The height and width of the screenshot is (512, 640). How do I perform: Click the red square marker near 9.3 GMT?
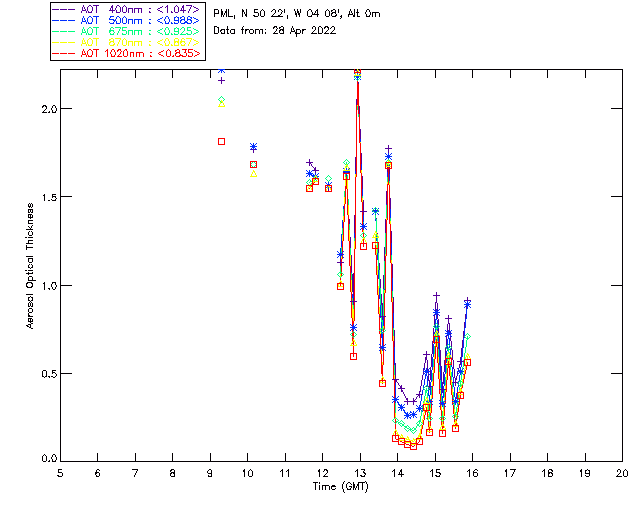pos(222,142)
